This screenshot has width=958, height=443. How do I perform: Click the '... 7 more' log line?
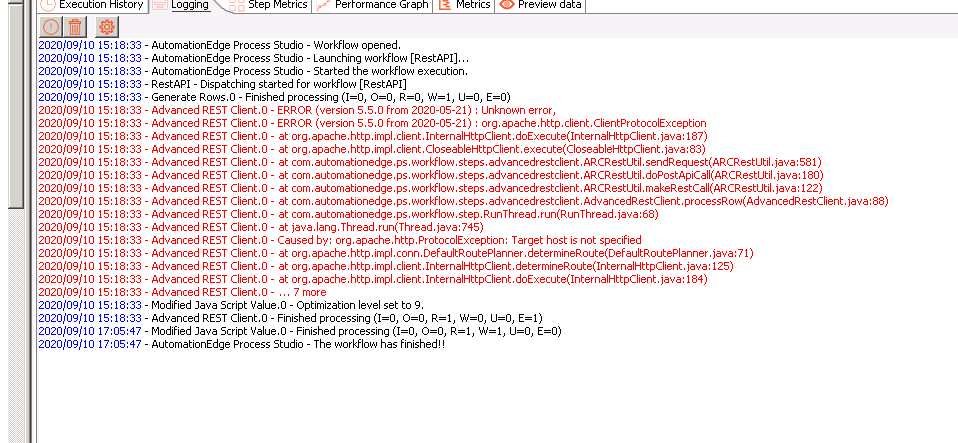pos(182,292)
